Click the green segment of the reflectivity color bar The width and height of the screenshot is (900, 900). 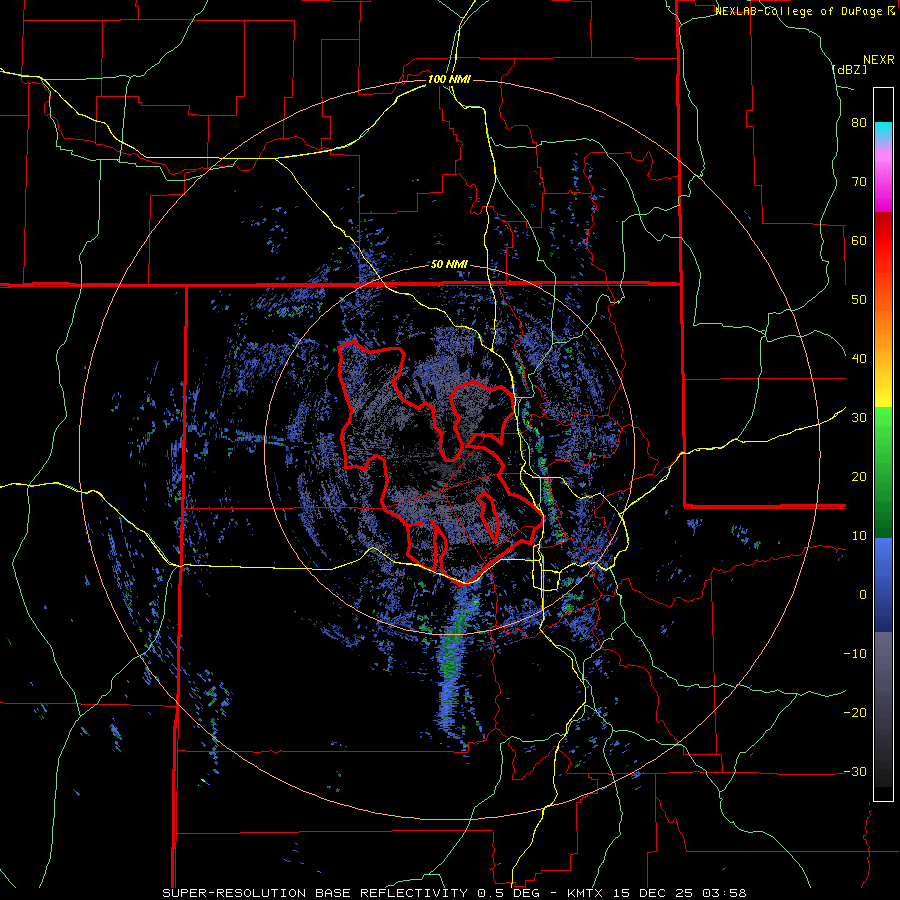(883, 472)
